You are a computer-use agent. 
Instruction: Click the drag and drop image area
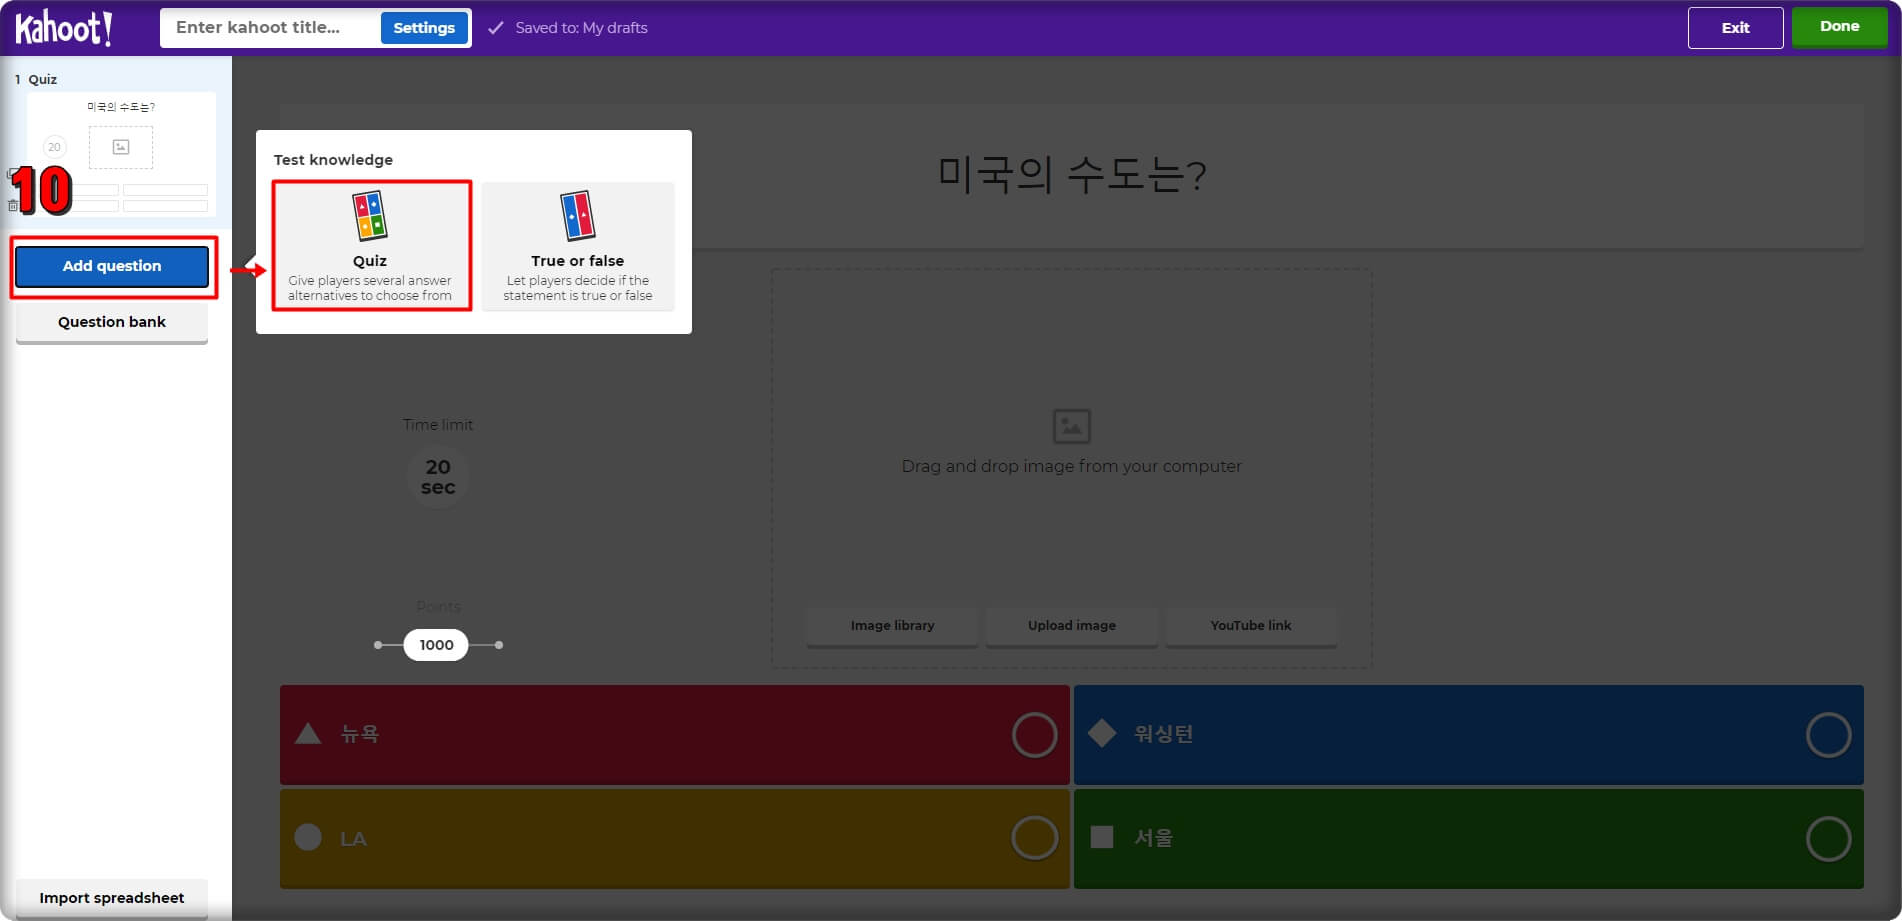[1071, 467]
